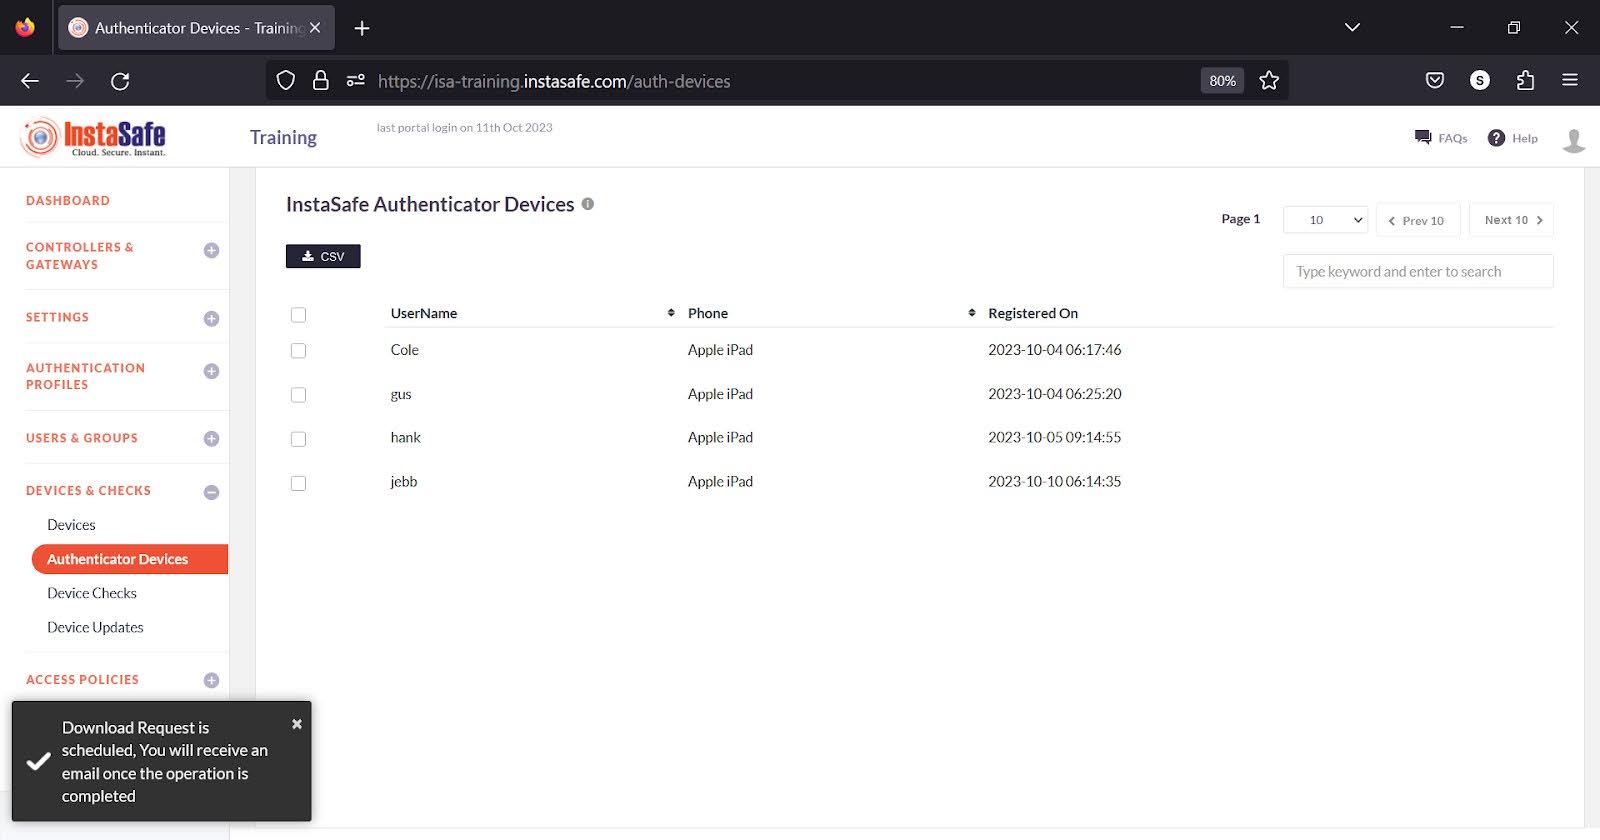
Task: Open FAQs chat bubble icon
Action: (1423, 138)
